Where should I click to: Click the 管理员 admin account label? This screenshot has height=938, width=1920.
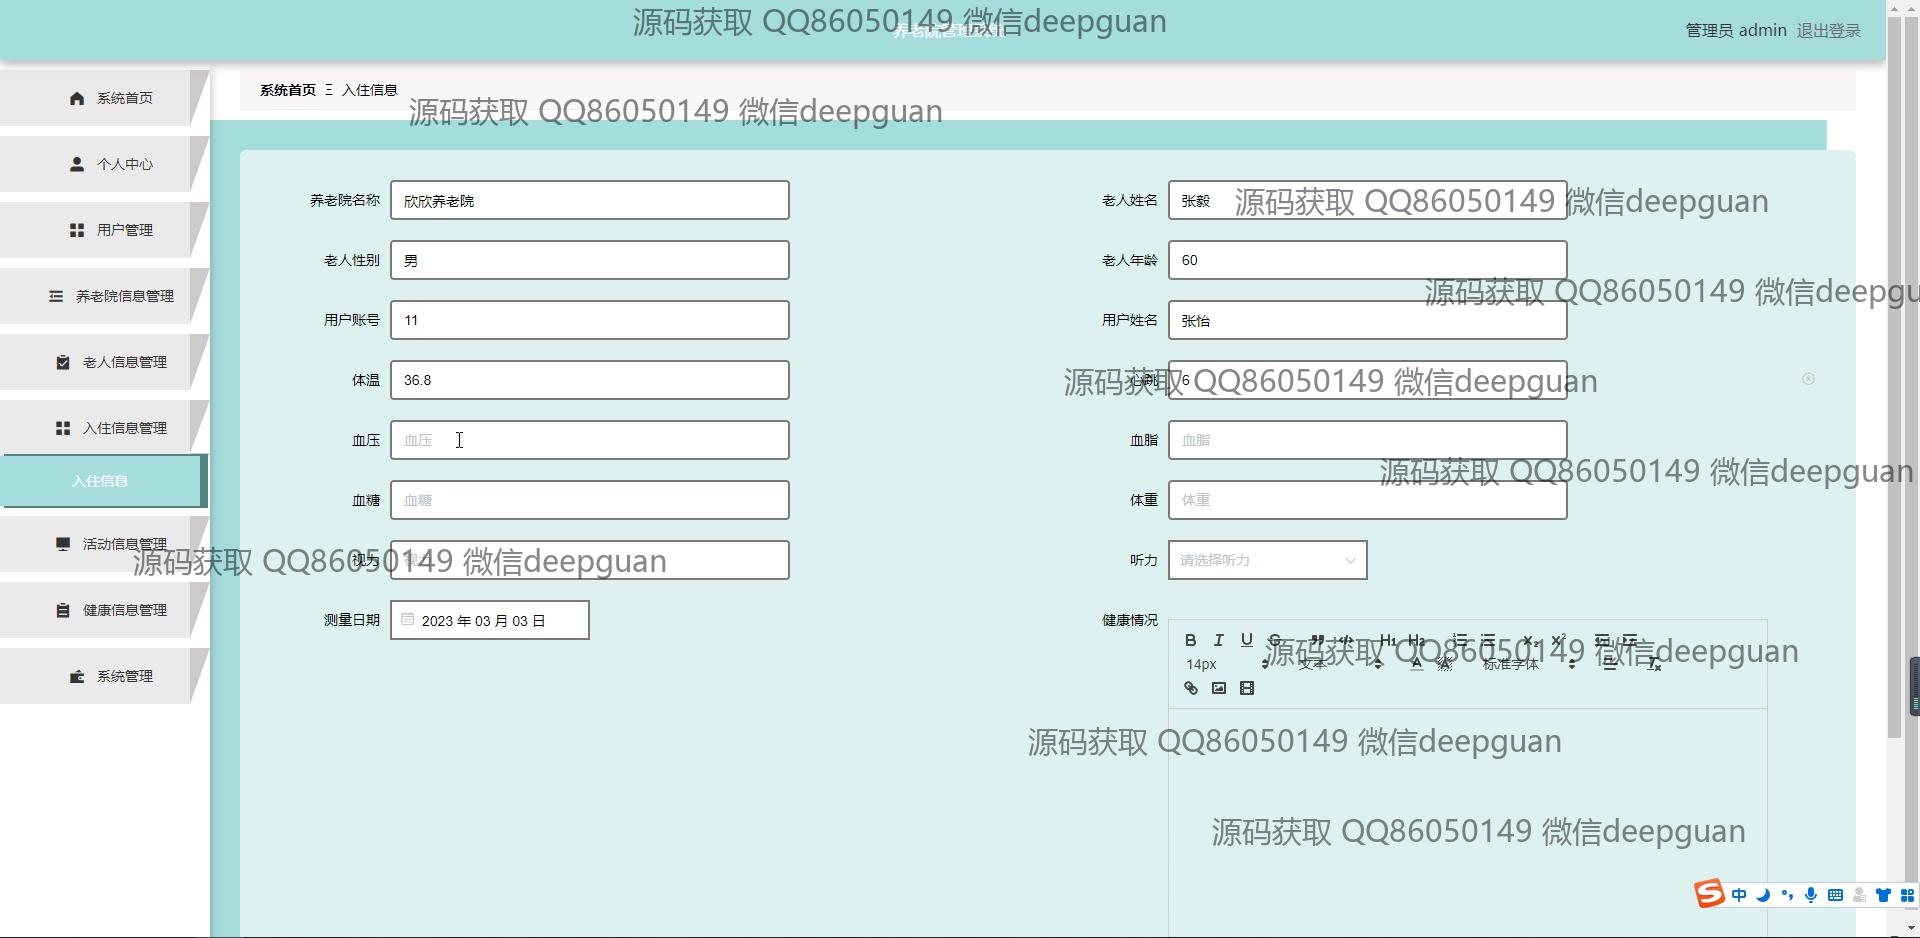[x=1736, y=31]
